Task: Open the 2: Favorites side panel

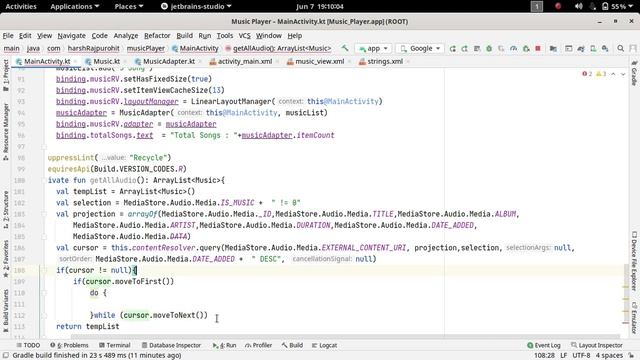Action: (x=6, y=259)
